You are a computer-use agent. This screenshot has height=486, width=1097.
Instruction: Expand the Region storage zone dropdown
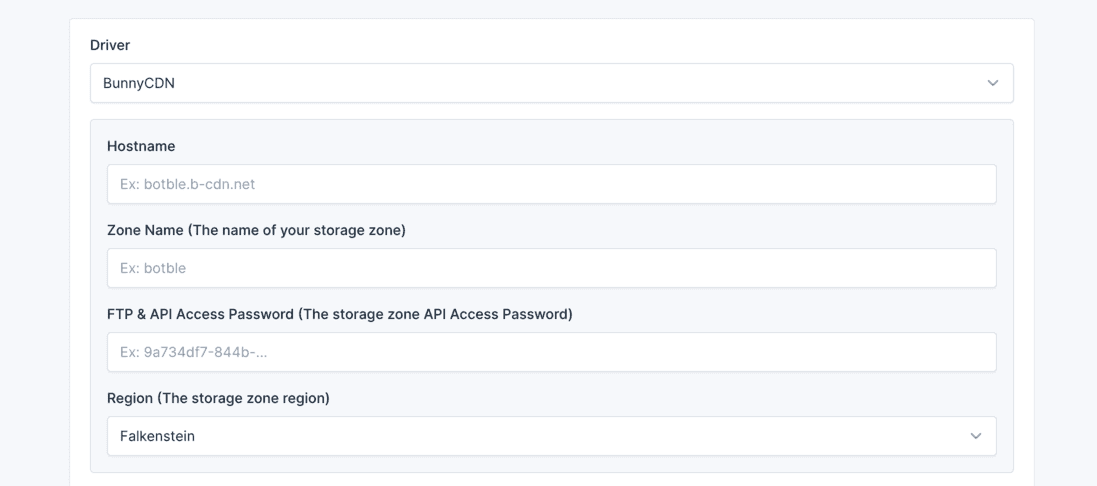pyautogui.click(x=551, y=436)
